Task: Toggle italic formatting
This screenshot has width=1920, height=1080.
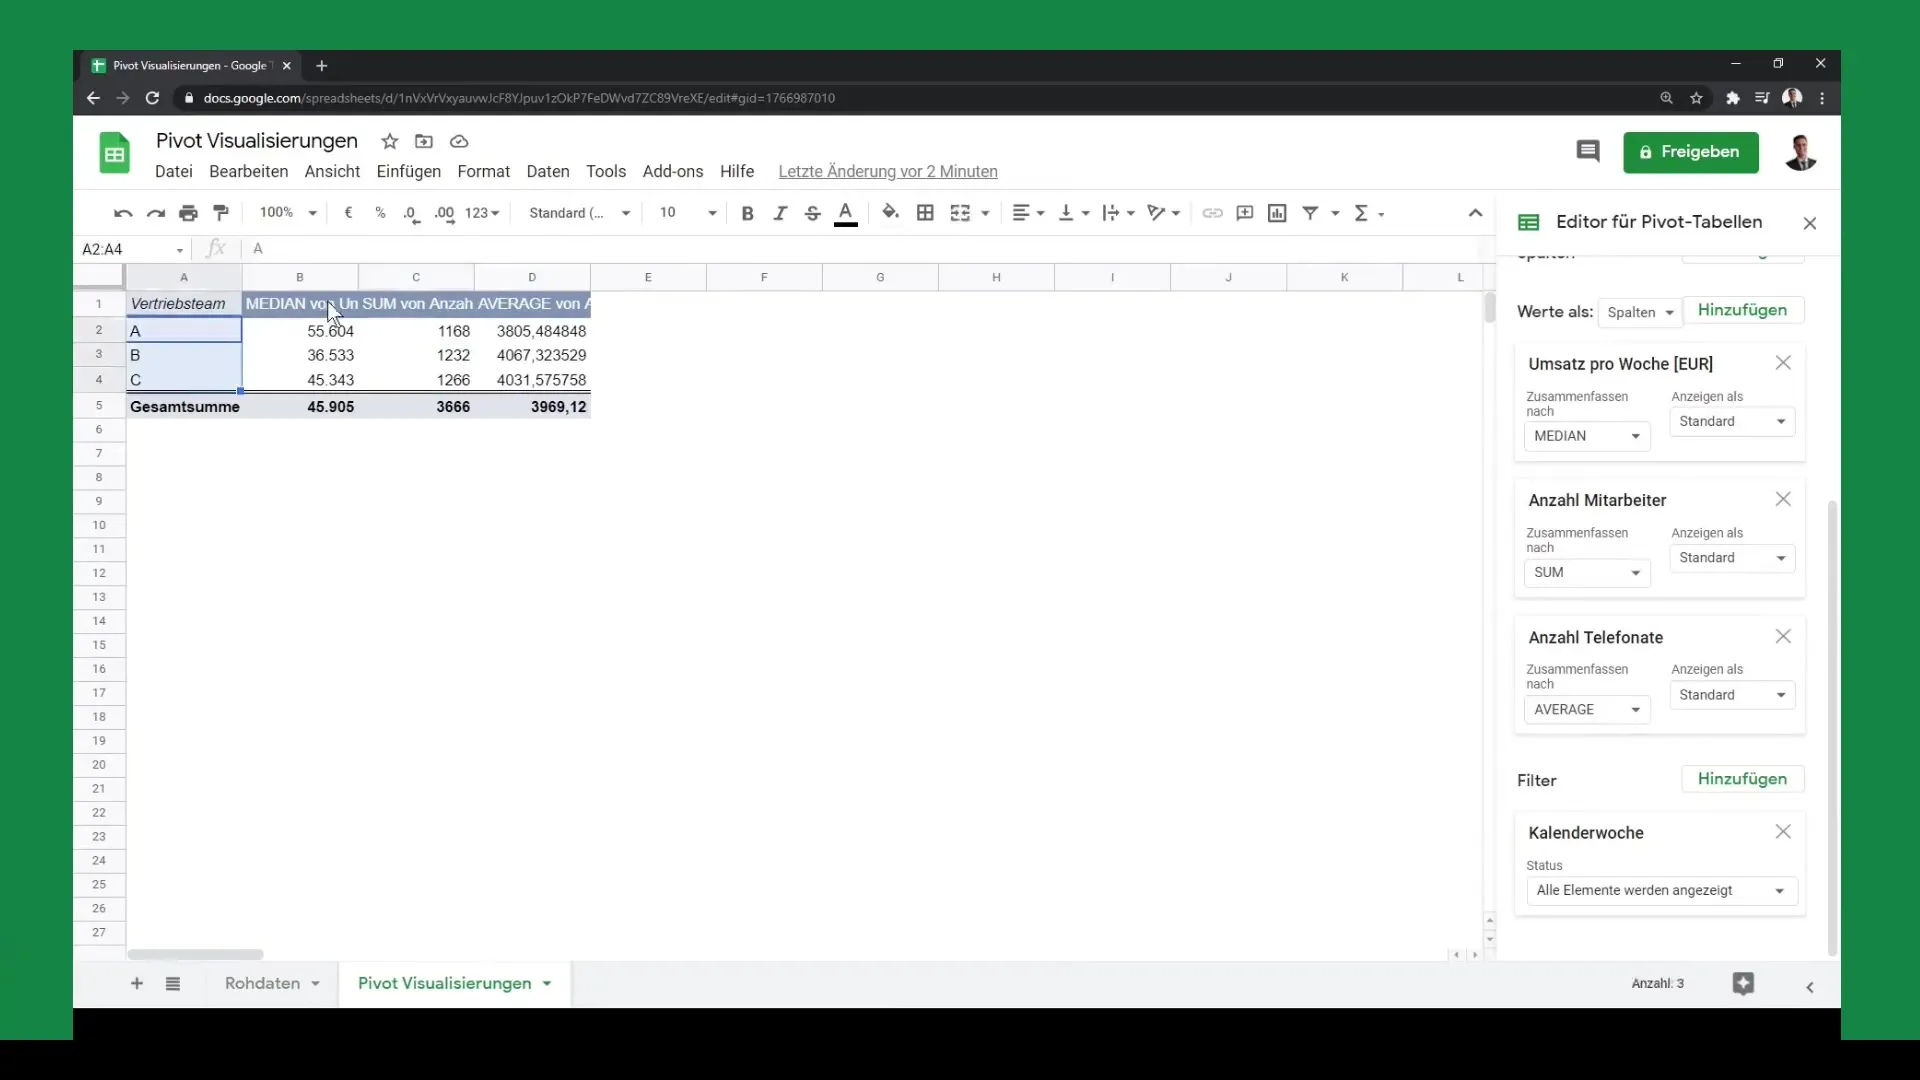Action: [x=780, y=213]
